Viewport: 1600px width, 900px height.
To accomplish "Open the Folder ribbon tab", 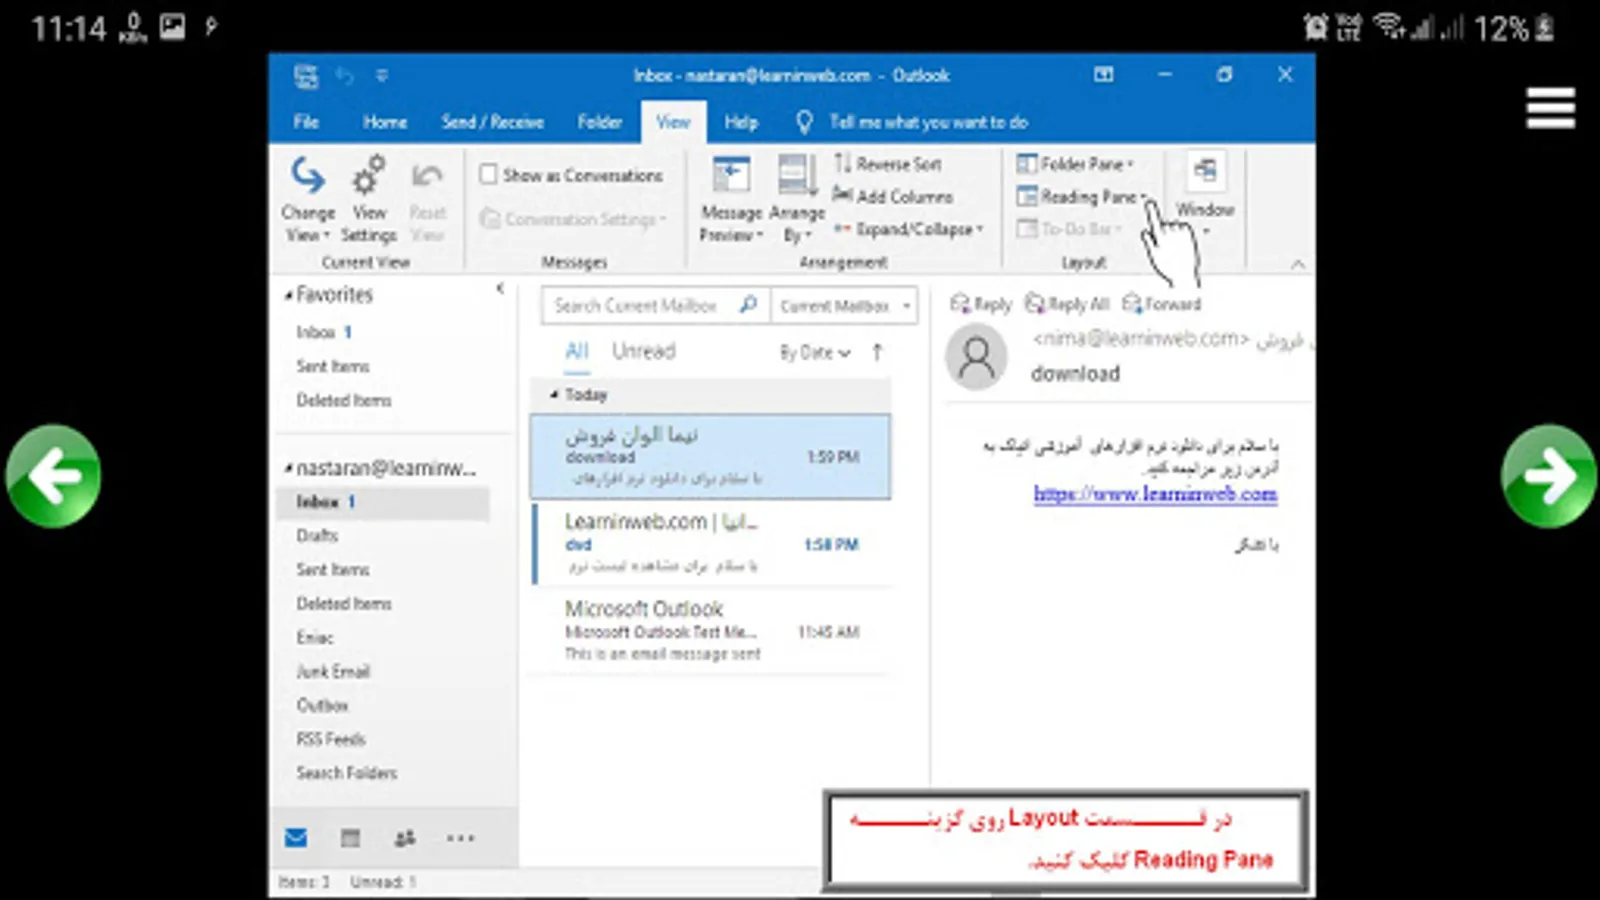I will click(x=600, y=122).
